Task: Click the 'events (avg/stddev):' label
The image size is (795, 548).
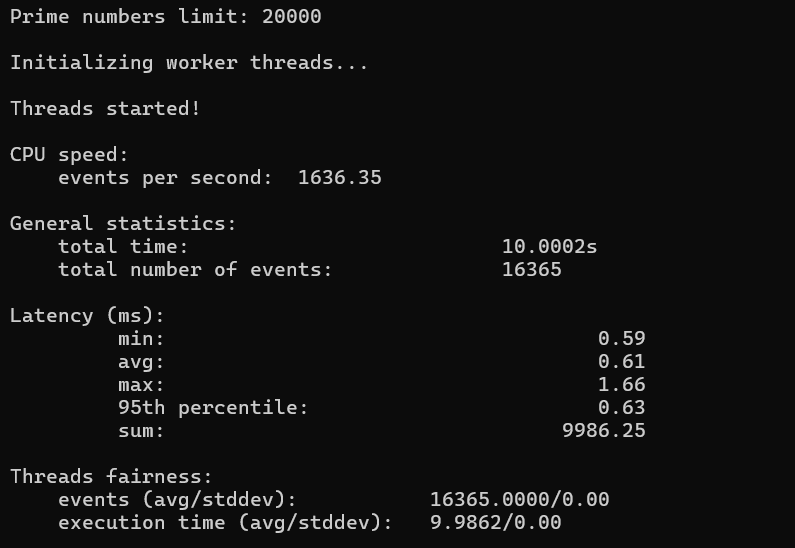Action: (x=177, y=500)
